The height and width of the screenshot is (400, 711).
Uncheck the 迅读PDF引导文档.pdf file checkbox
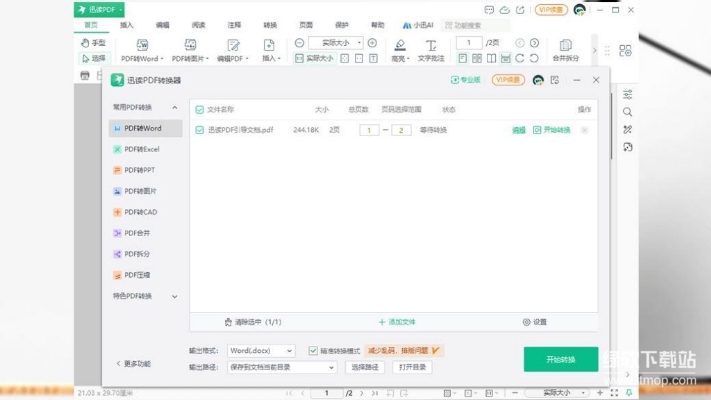(x=200, y=130)
